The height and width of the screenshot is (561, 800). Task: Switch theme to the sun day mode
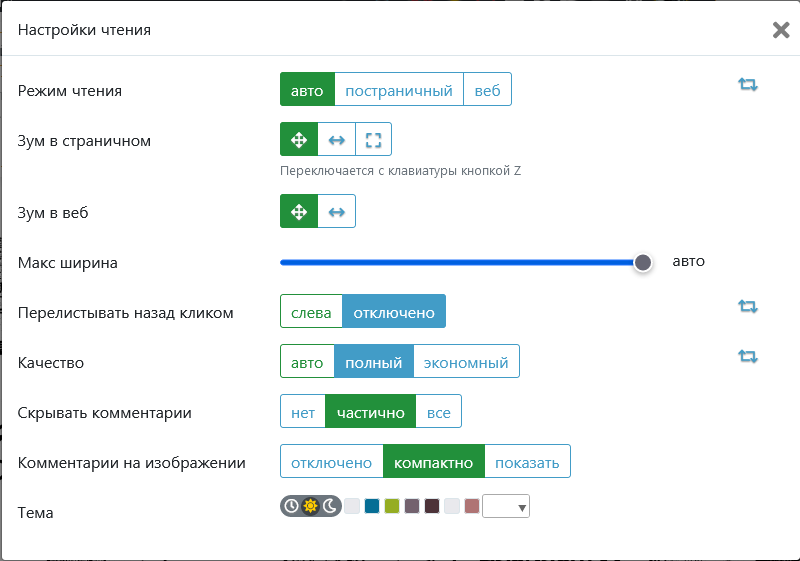(x=310, y=507)
